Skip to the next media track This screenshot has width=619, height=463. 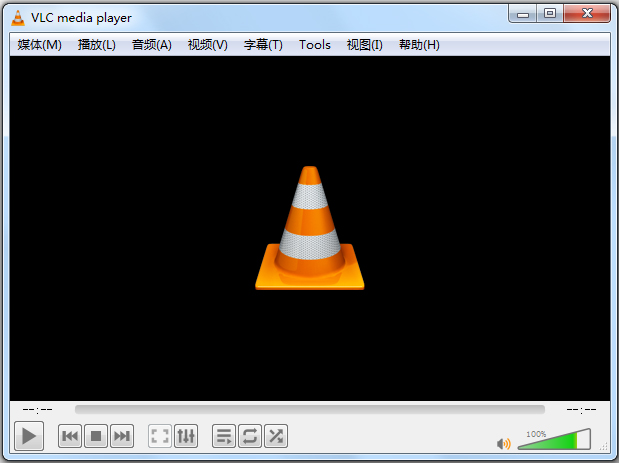coord(122,436)
